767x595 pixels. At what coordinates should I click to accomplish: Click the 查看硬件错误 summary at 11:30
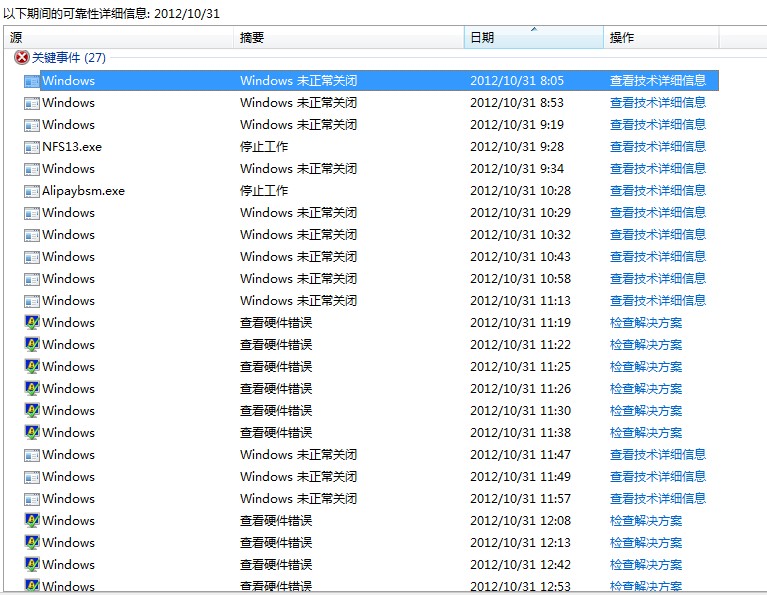276,411
